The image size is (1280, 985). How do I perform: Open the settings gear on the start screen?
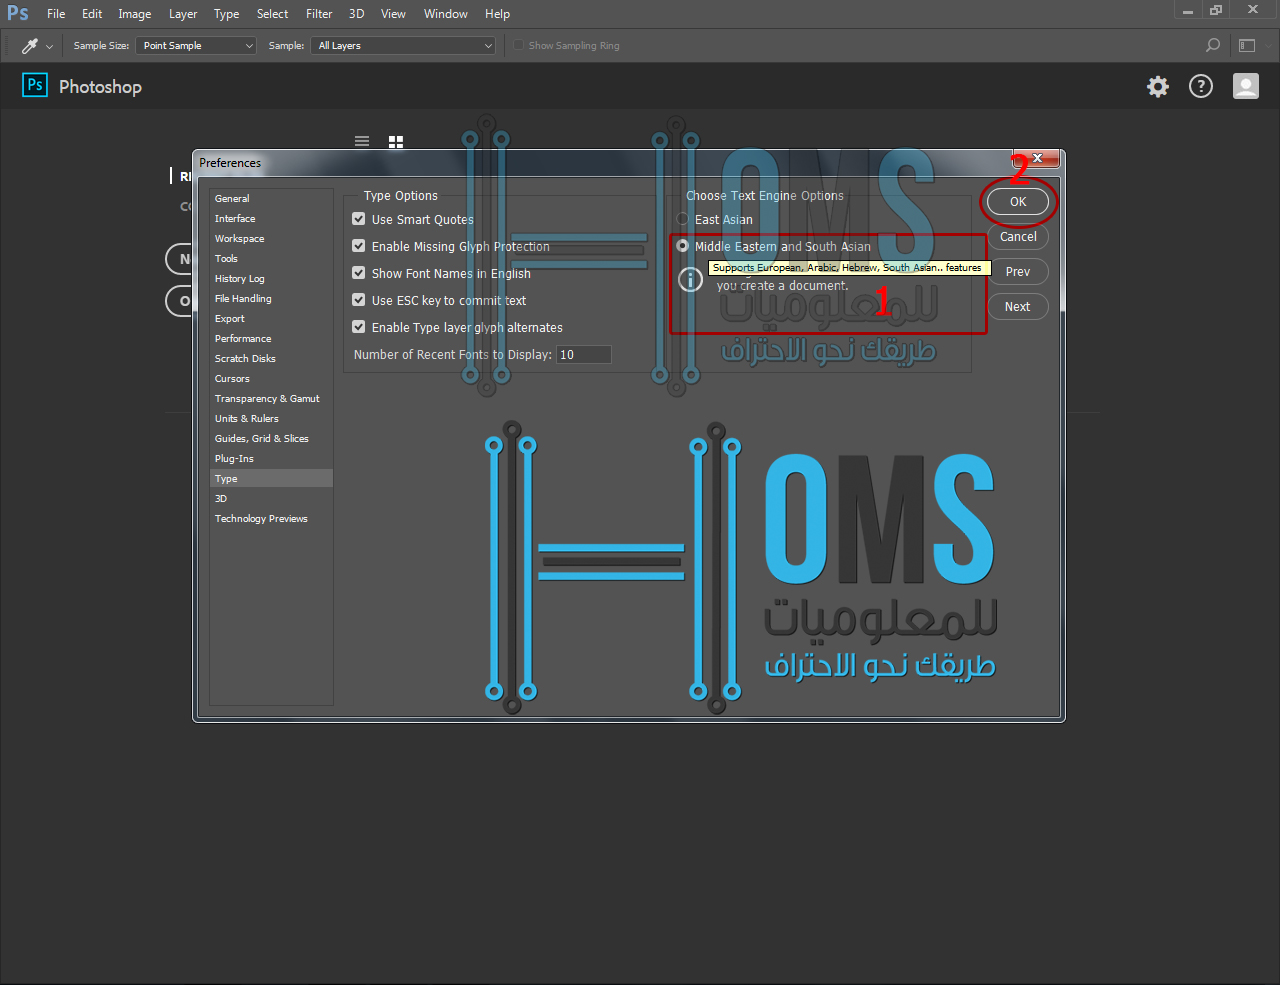click(x=1158, y=86)
